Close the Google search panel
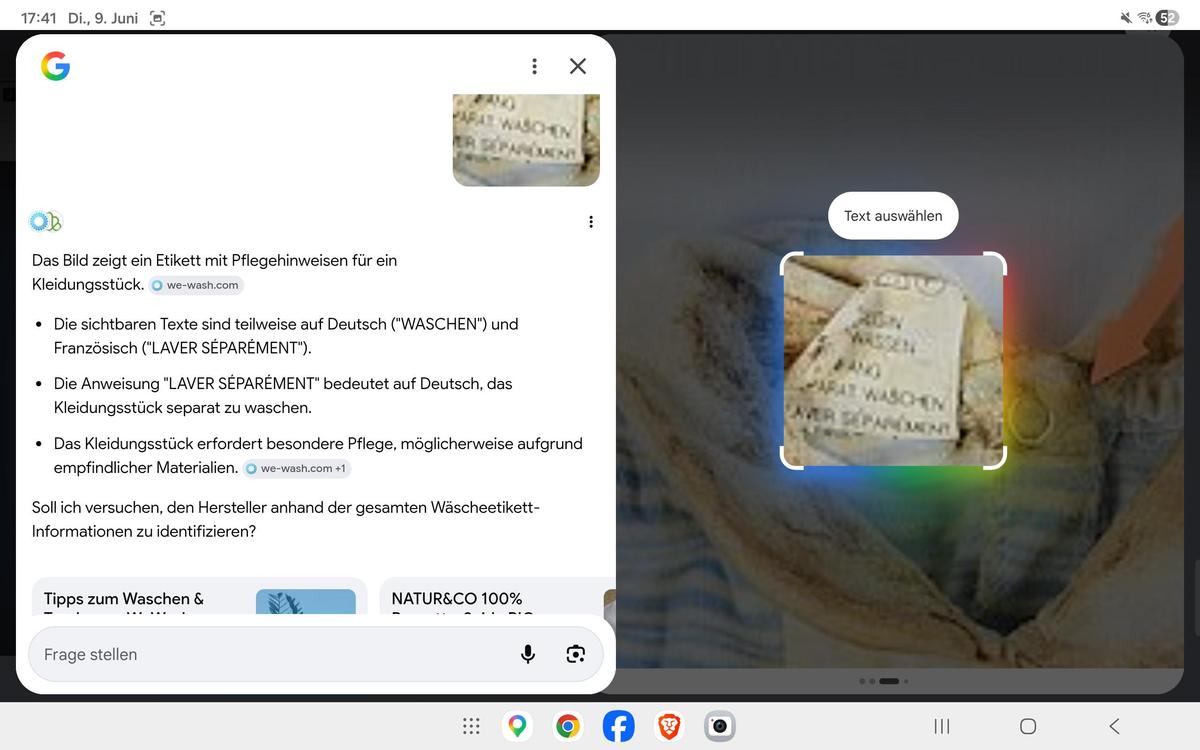The width and height of the screenshot is (1200, 750). [578, 66]
